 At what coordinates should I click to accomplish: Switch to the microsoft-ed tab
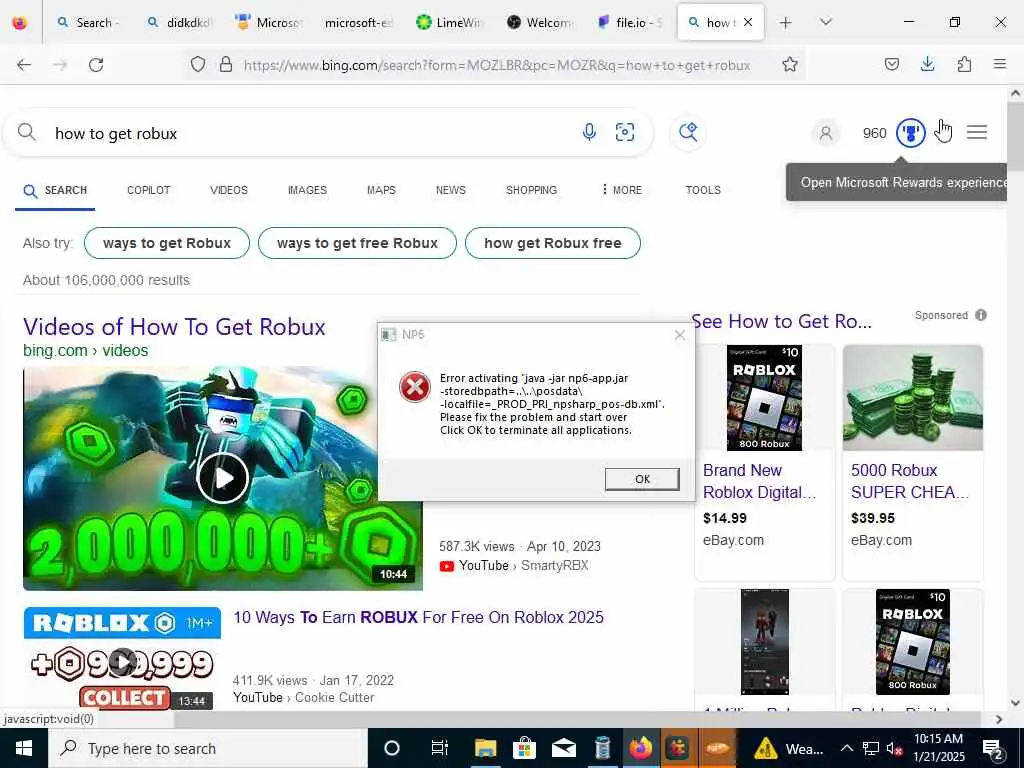[x=361, y=22]
